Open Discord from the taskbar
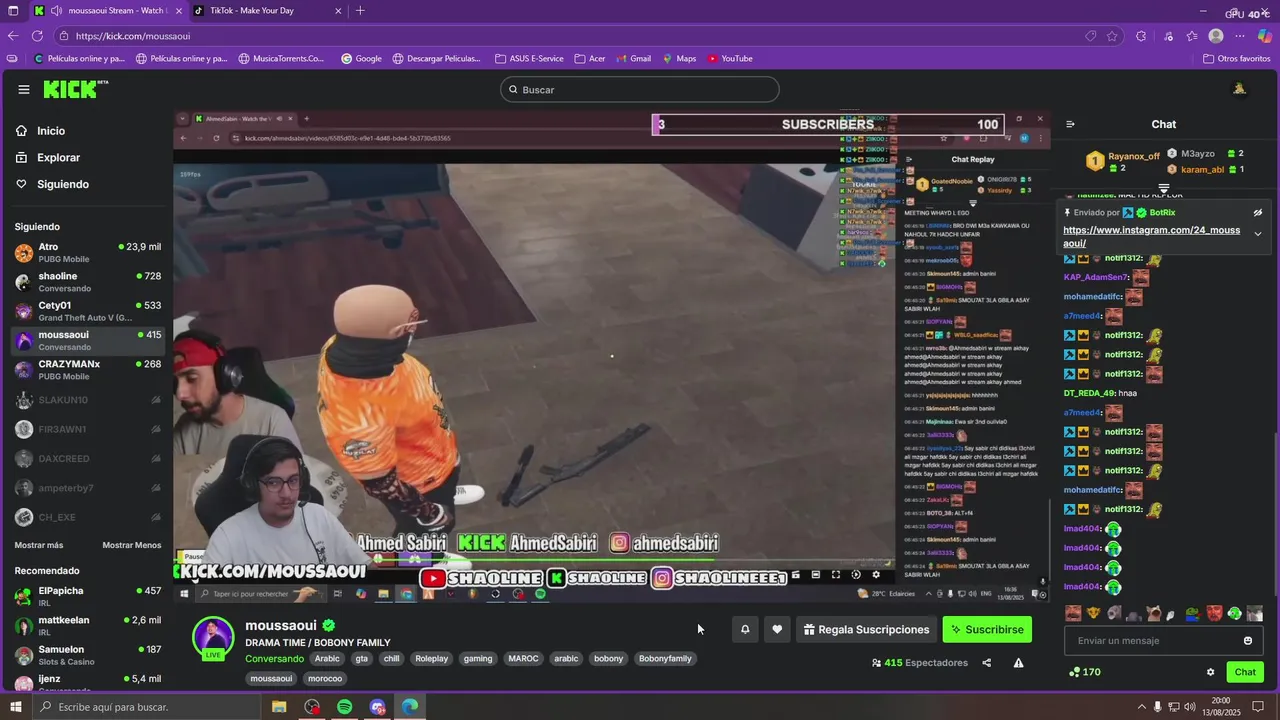The height and width of the screenshot is (720, 1280). tap(378, 707)
